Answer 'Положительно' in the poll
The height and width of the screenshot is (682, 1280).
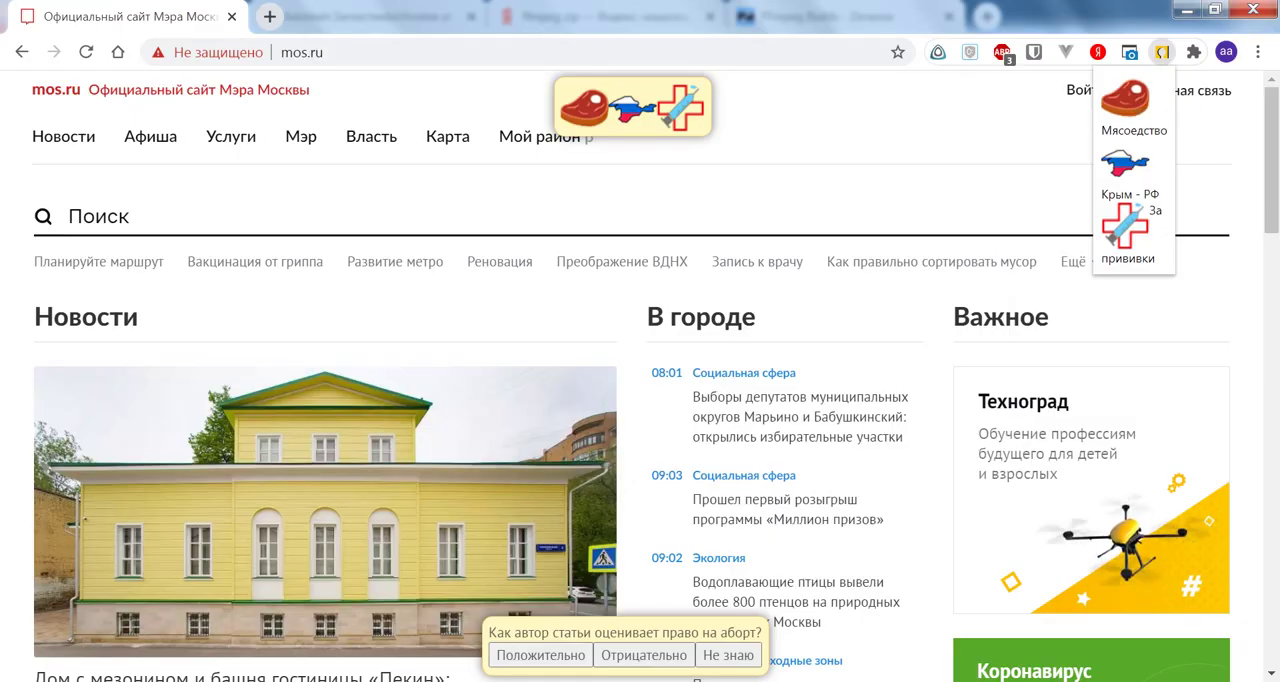click(541, 655)
